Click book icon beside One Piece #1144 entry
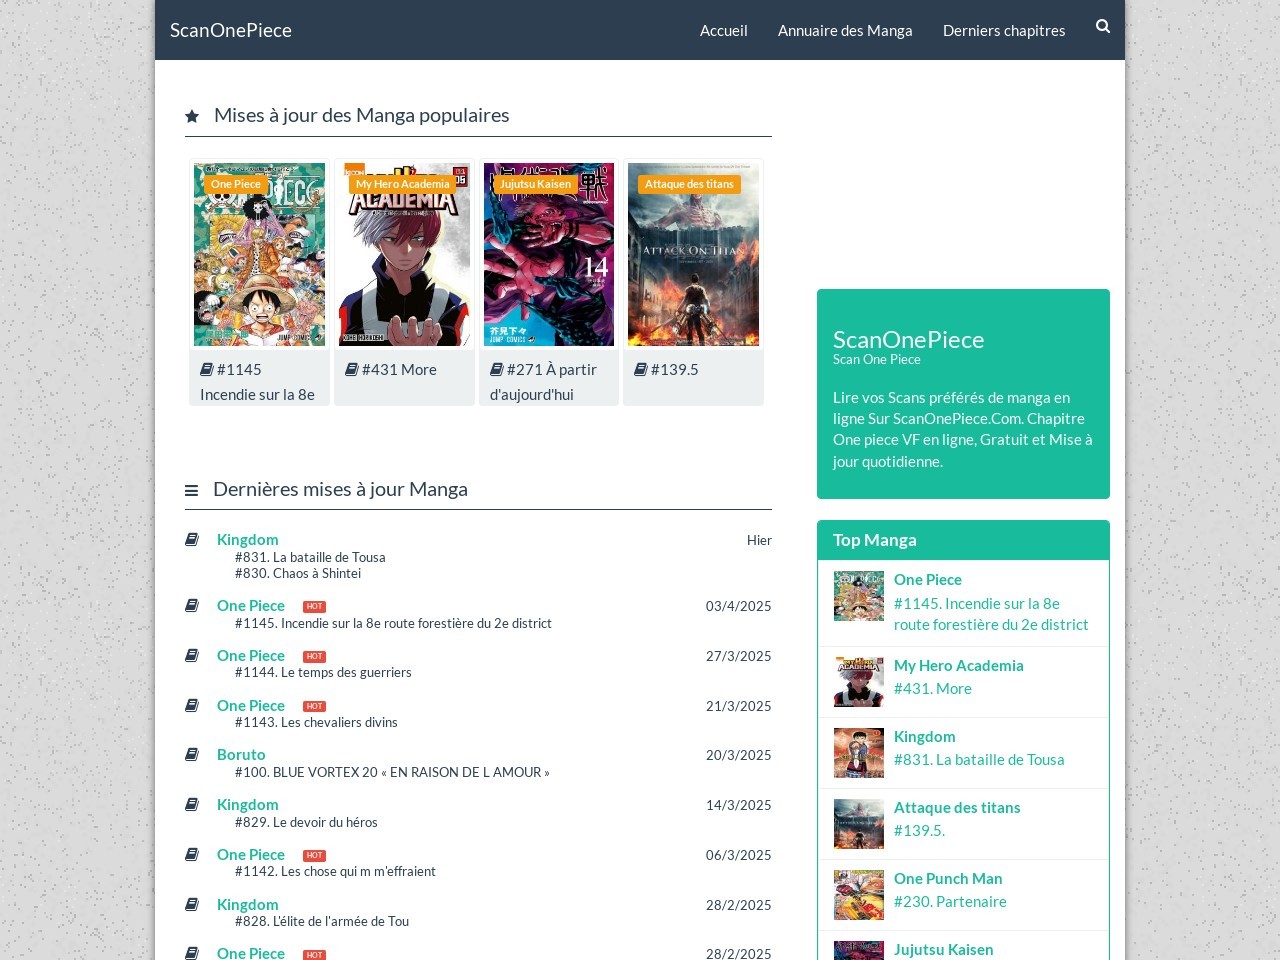 (192, 655)
